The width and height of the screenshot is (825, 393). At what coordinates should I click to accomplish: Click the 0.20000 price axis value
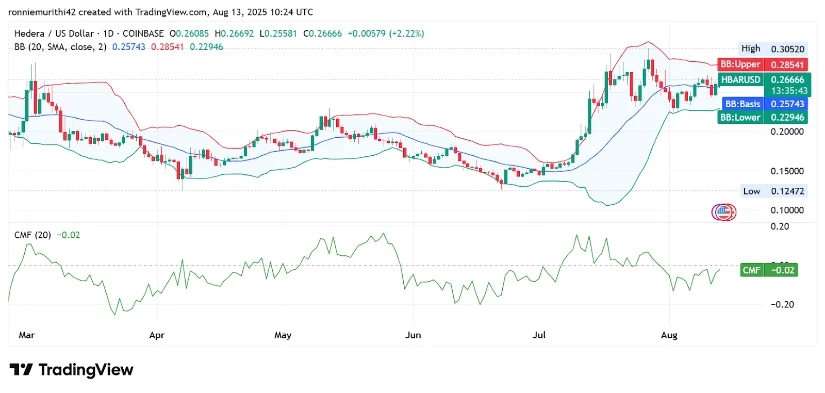787,132
